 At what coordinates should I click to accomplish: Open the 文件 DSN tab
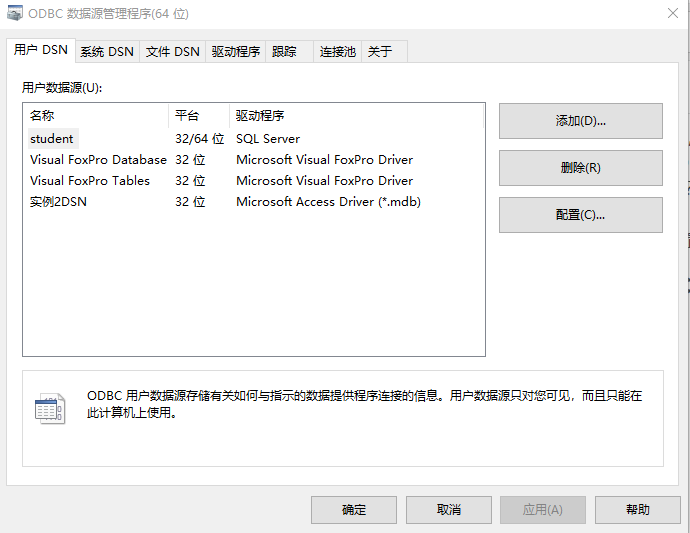[172, 52]
